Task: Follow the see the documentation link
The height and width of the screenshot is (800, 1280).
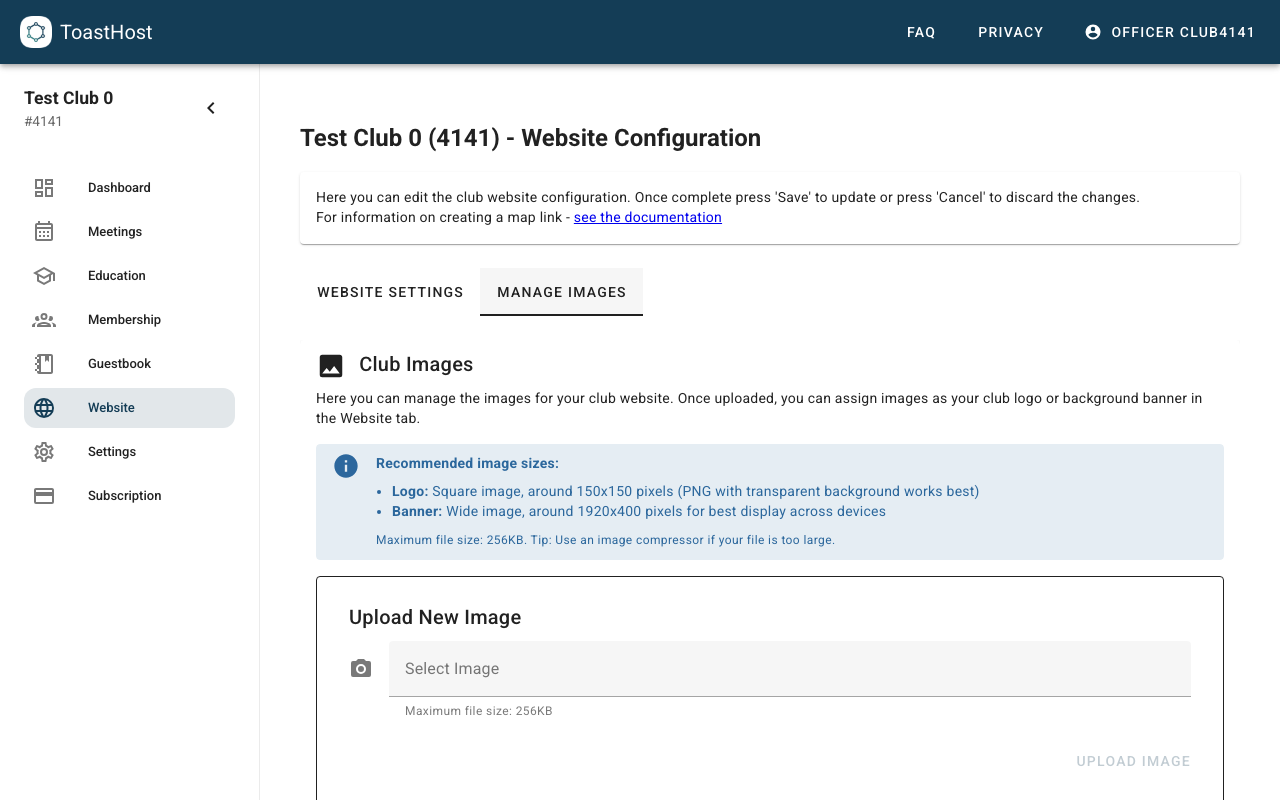Action: point(647,217)
